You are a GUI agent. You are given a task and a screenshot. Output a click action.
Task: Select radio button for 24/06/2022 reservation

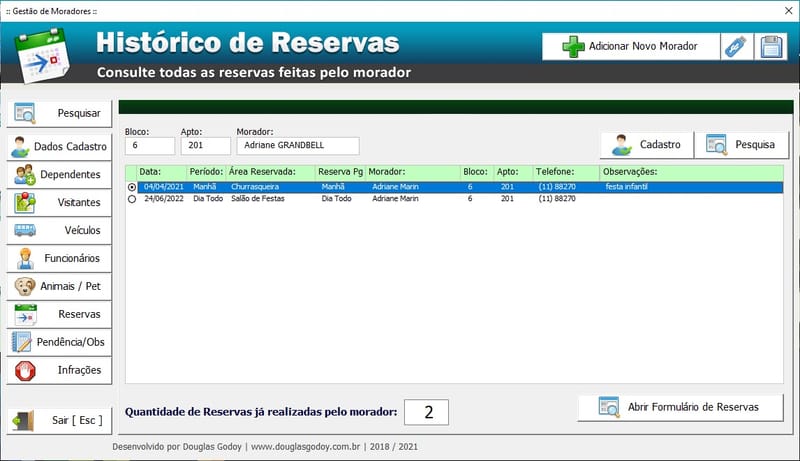(132, 199)
